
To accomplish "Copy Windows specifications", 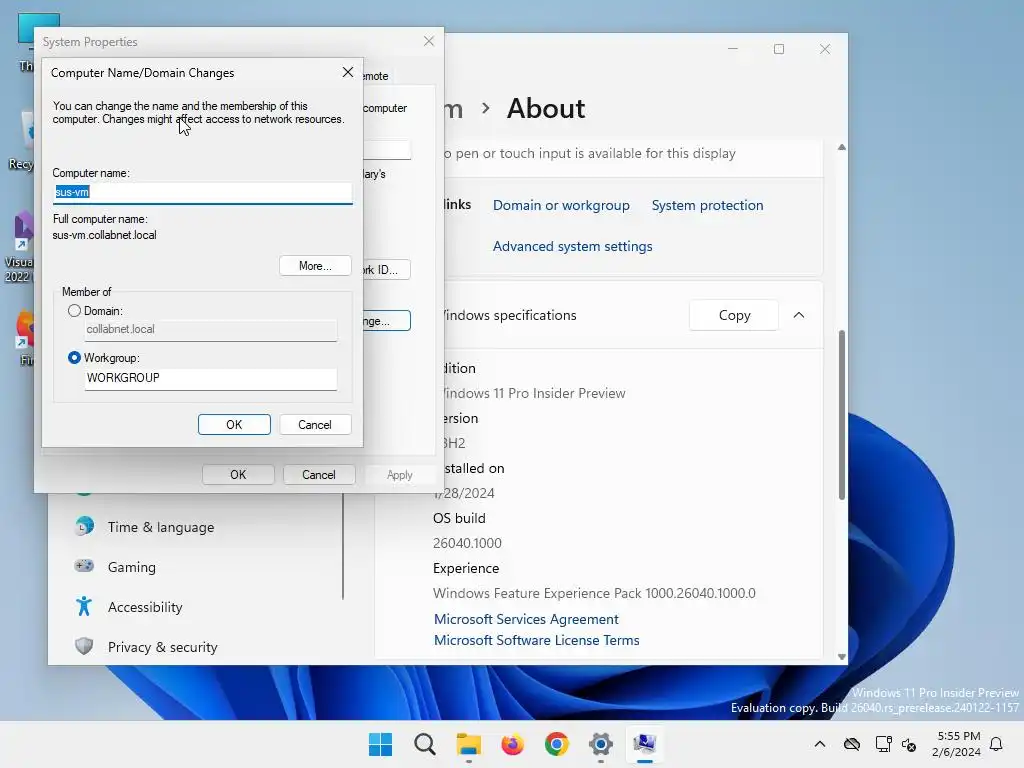I will coord(734,315).
